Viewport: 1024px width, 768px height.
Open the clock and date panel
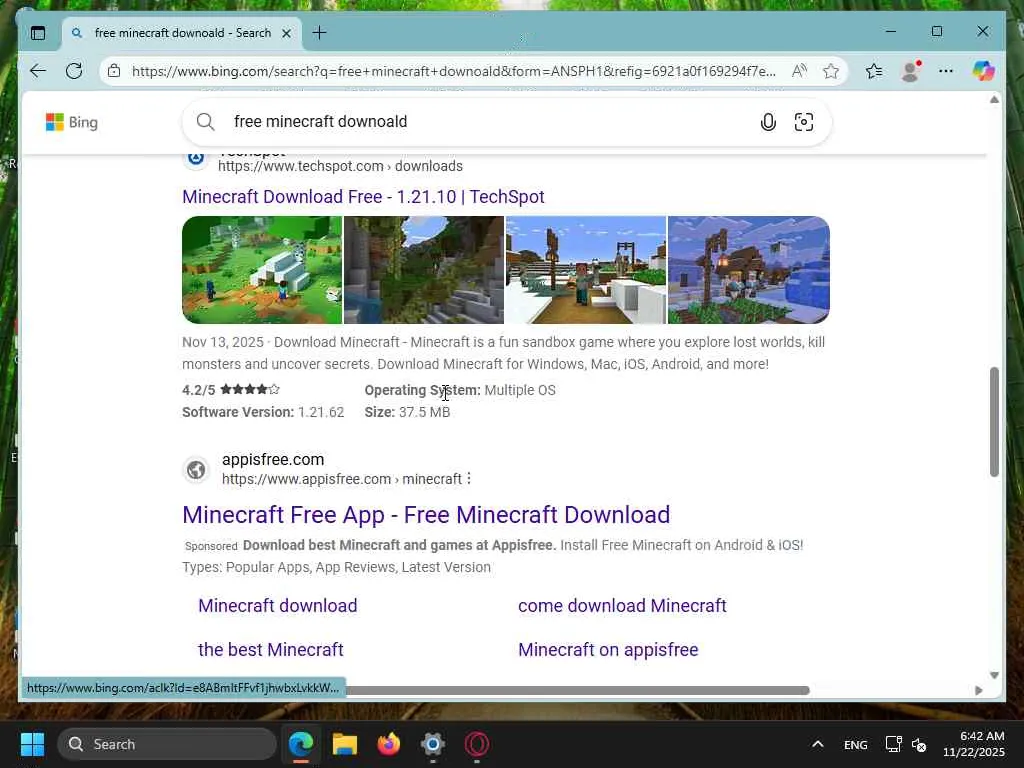(974, 744)
